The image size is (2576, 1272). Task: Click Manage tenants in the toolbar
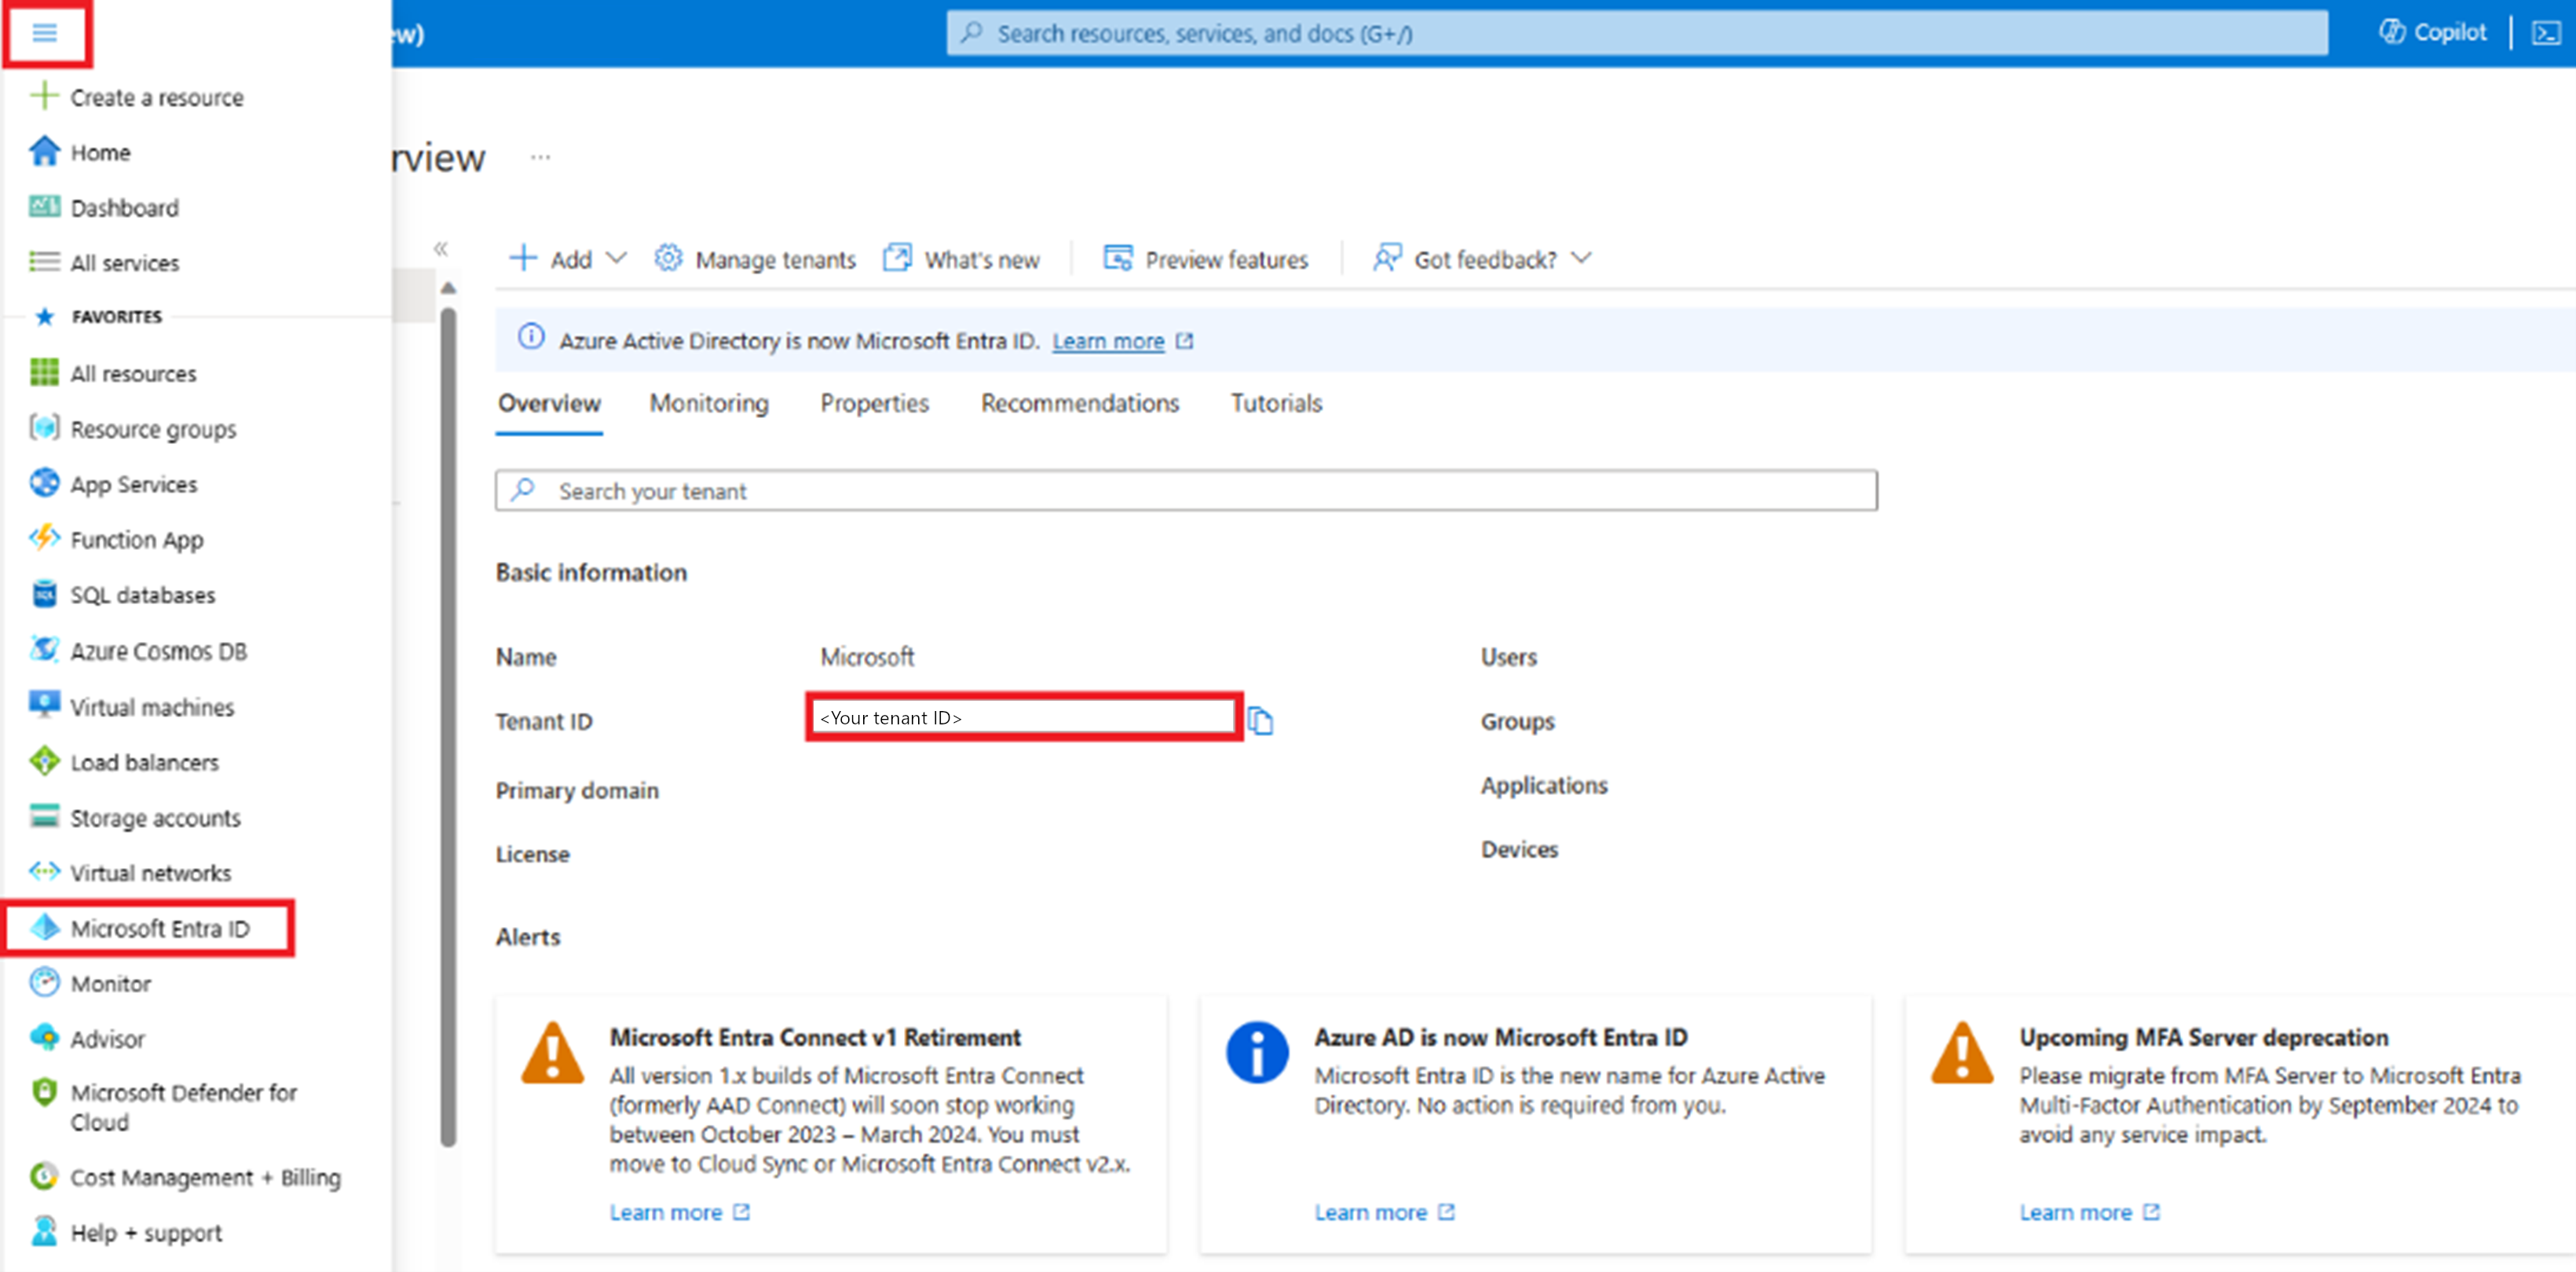tap(755, 259)
